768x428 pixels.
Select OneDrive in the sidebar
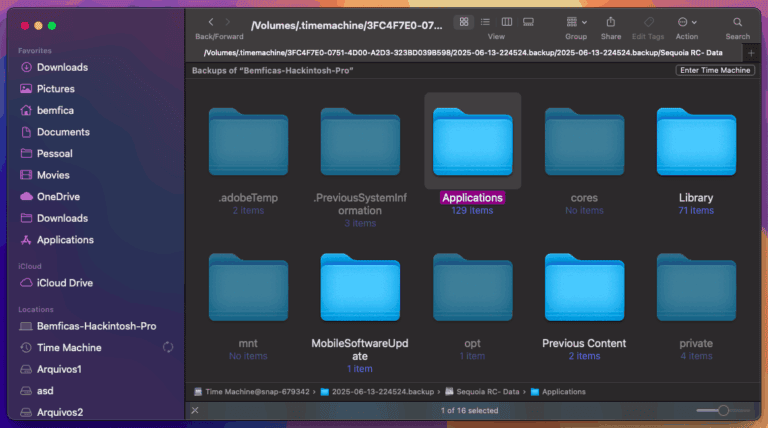(x=58, y=196)
